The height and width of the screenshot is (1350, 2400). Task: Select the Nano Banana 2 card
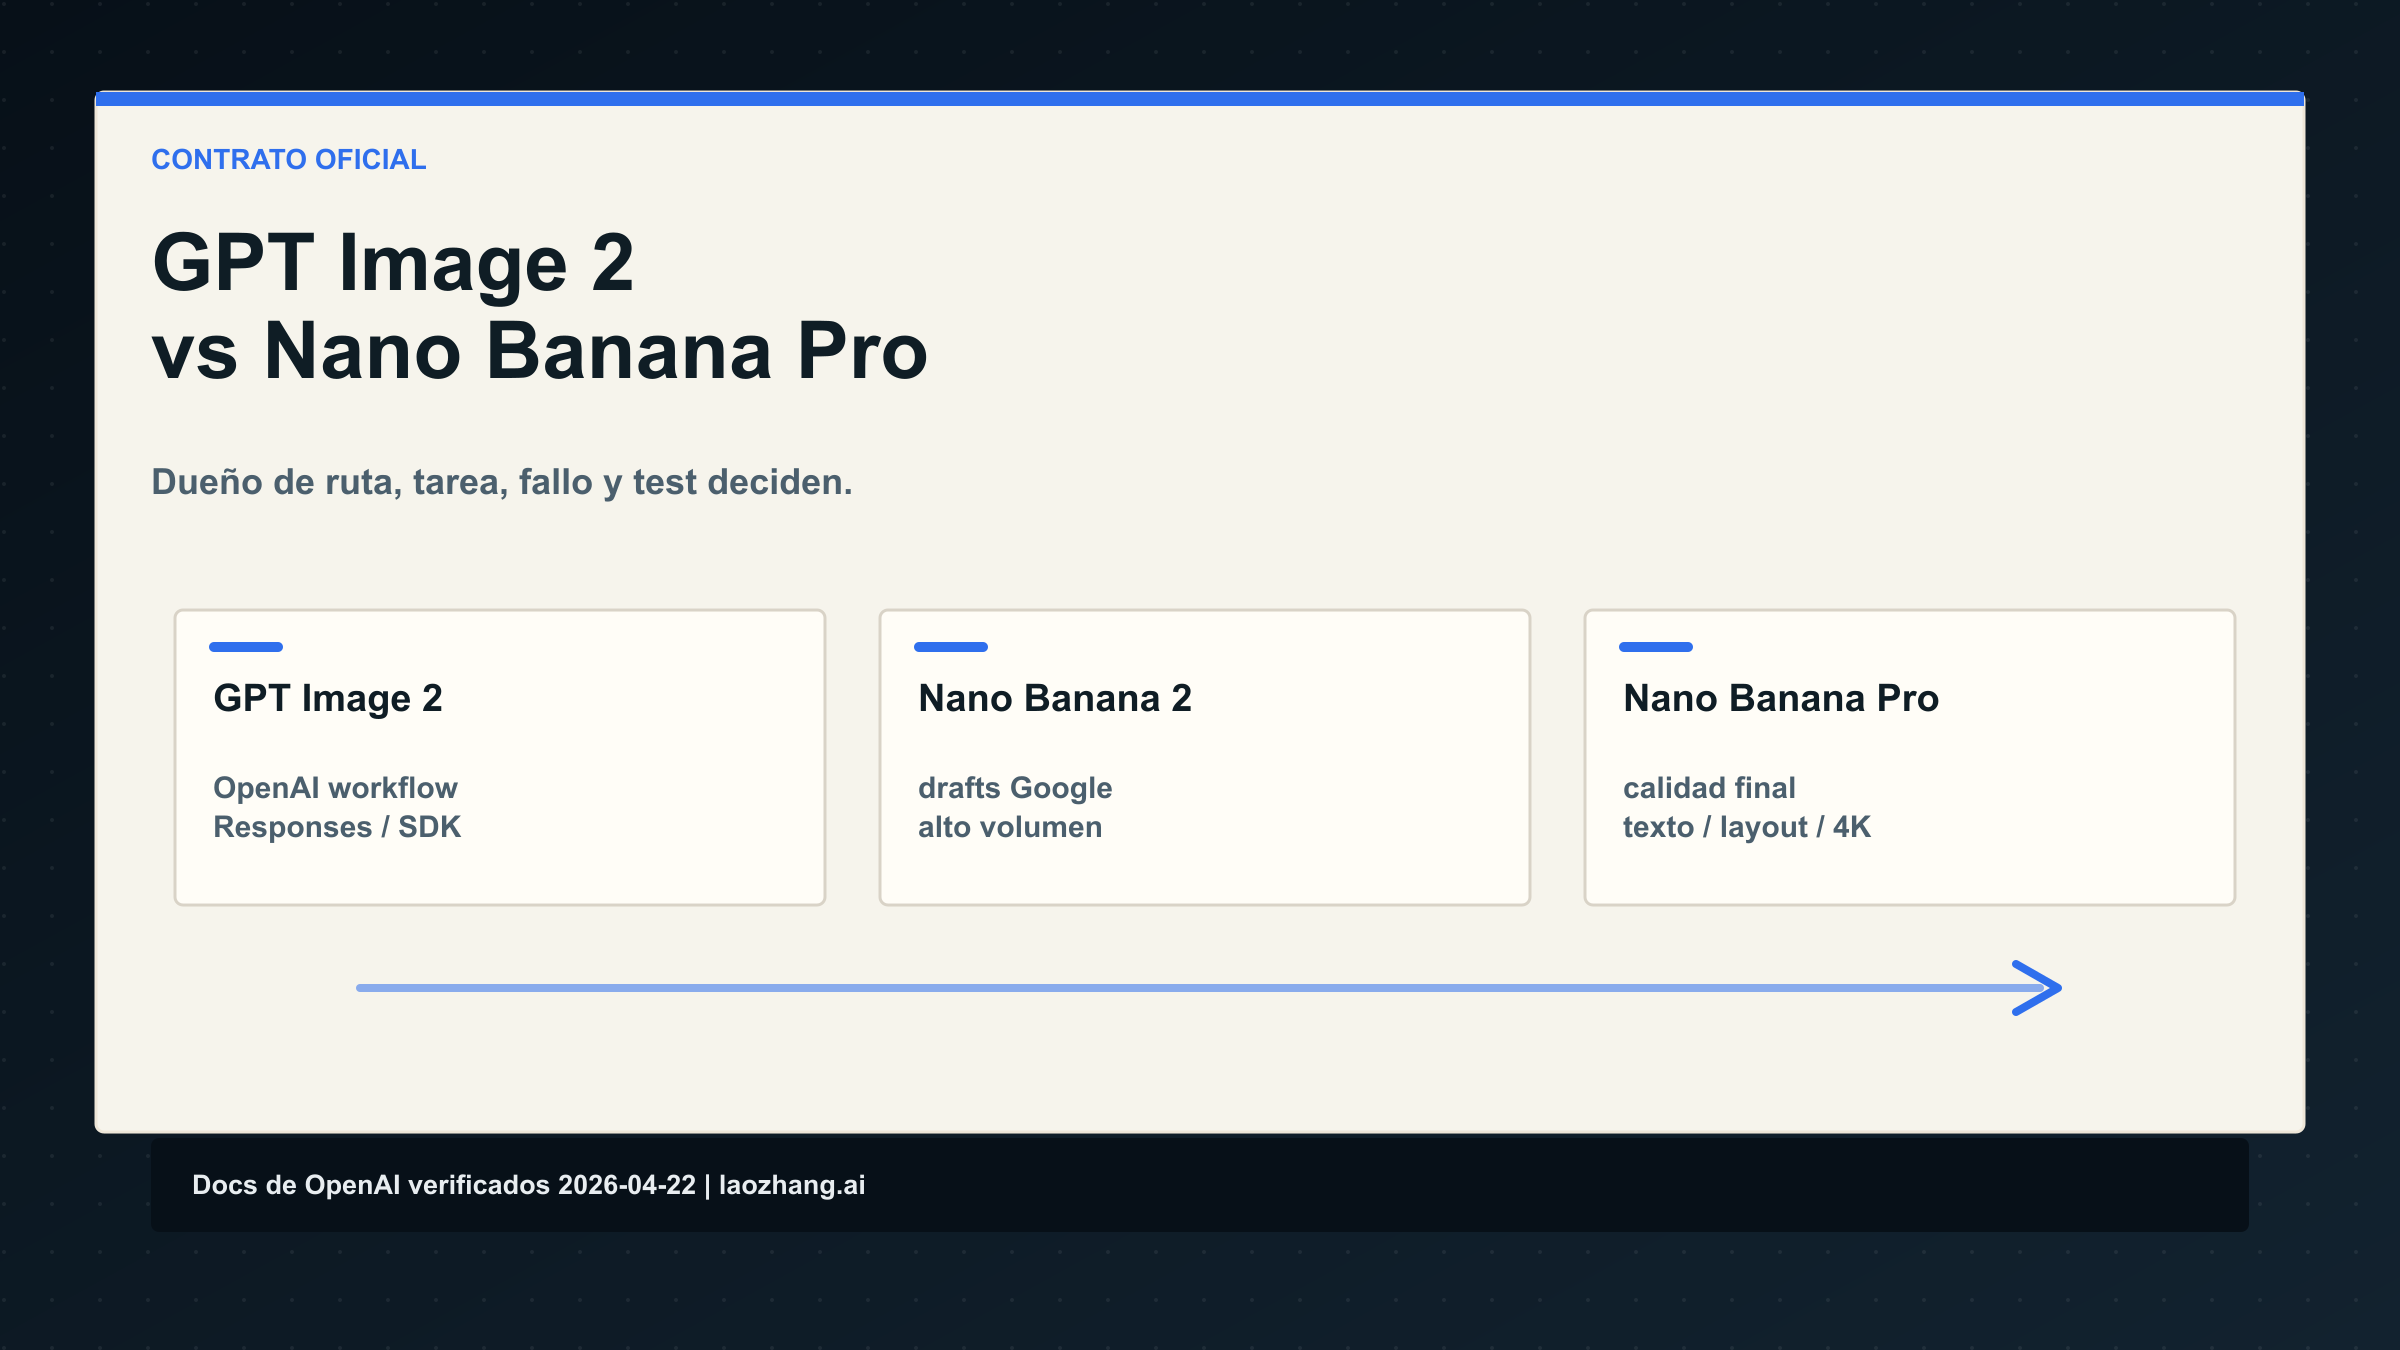(x=1204, y=757)
